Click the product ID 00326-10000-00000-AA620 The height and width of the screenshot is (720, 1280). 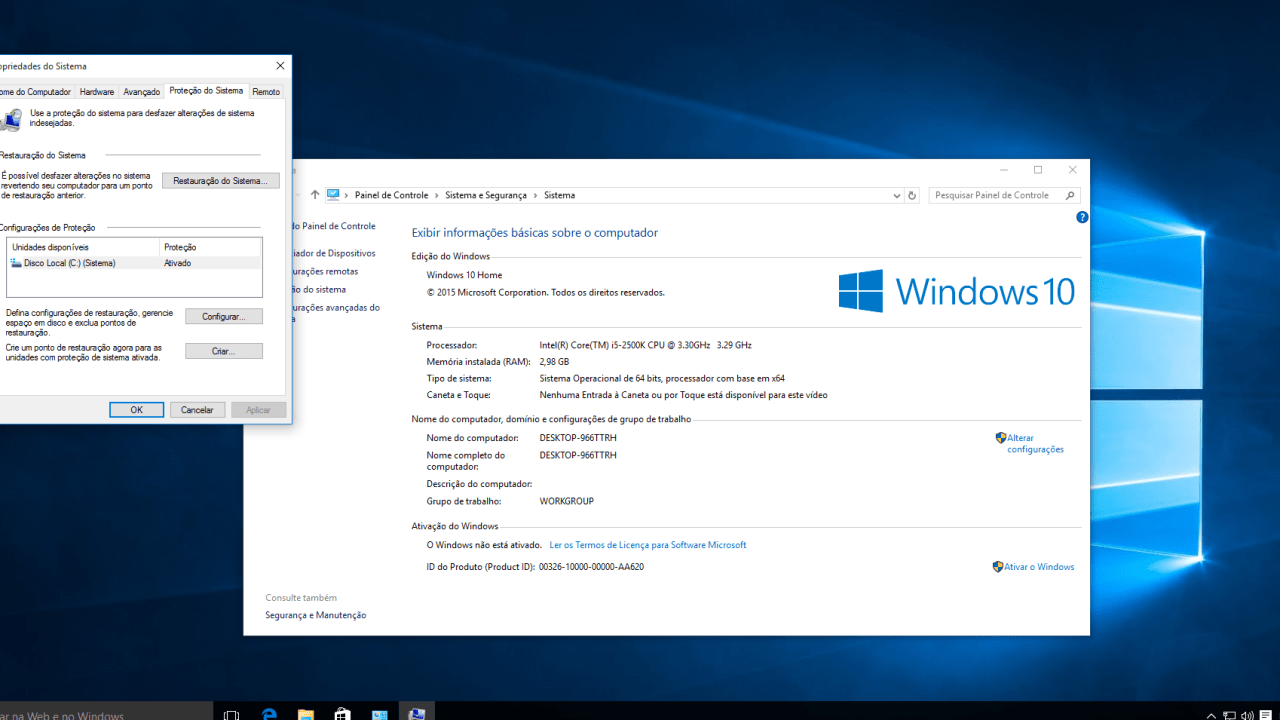click(591, 567)
